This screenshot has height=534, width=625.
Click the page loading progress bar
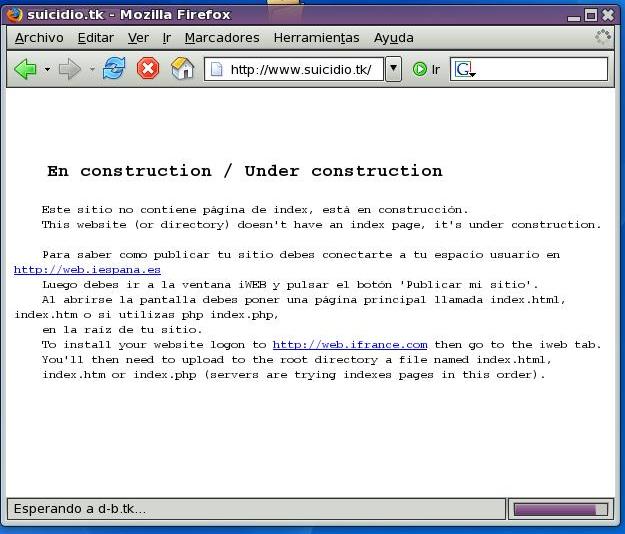[x=560, y=509]
